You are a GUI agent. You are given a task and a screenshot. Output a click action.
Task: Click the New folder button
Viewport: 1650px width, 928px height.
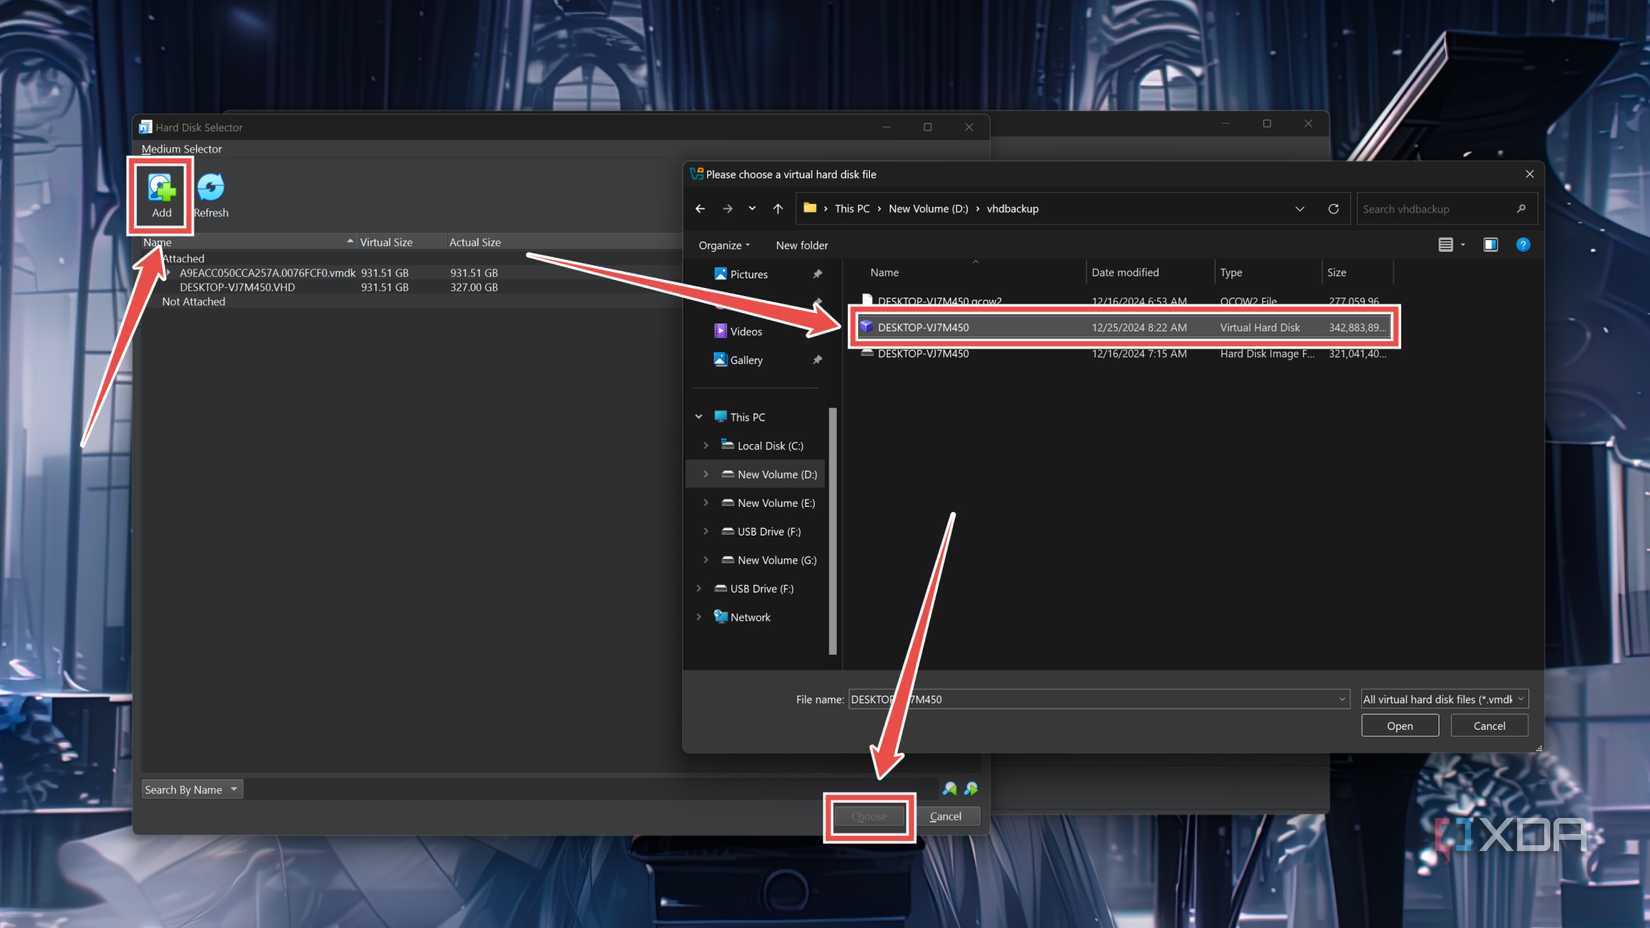[x=801, y=245]
